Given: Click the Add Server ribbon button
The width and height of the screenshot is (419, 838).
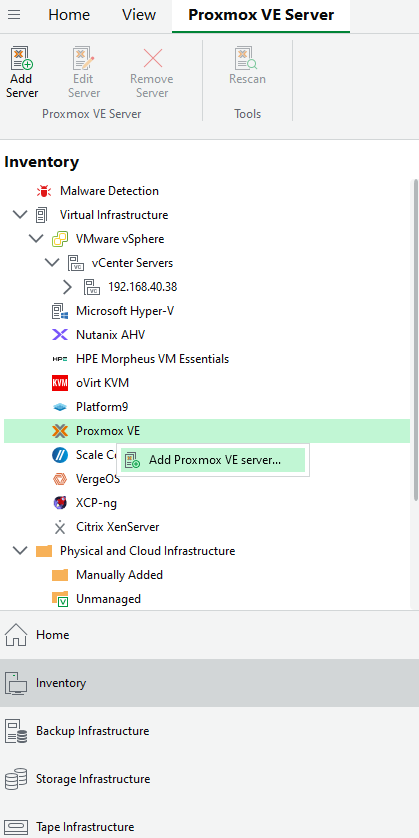Looking at the screenshot, I should pyautogui.click(x=22, y=73).
